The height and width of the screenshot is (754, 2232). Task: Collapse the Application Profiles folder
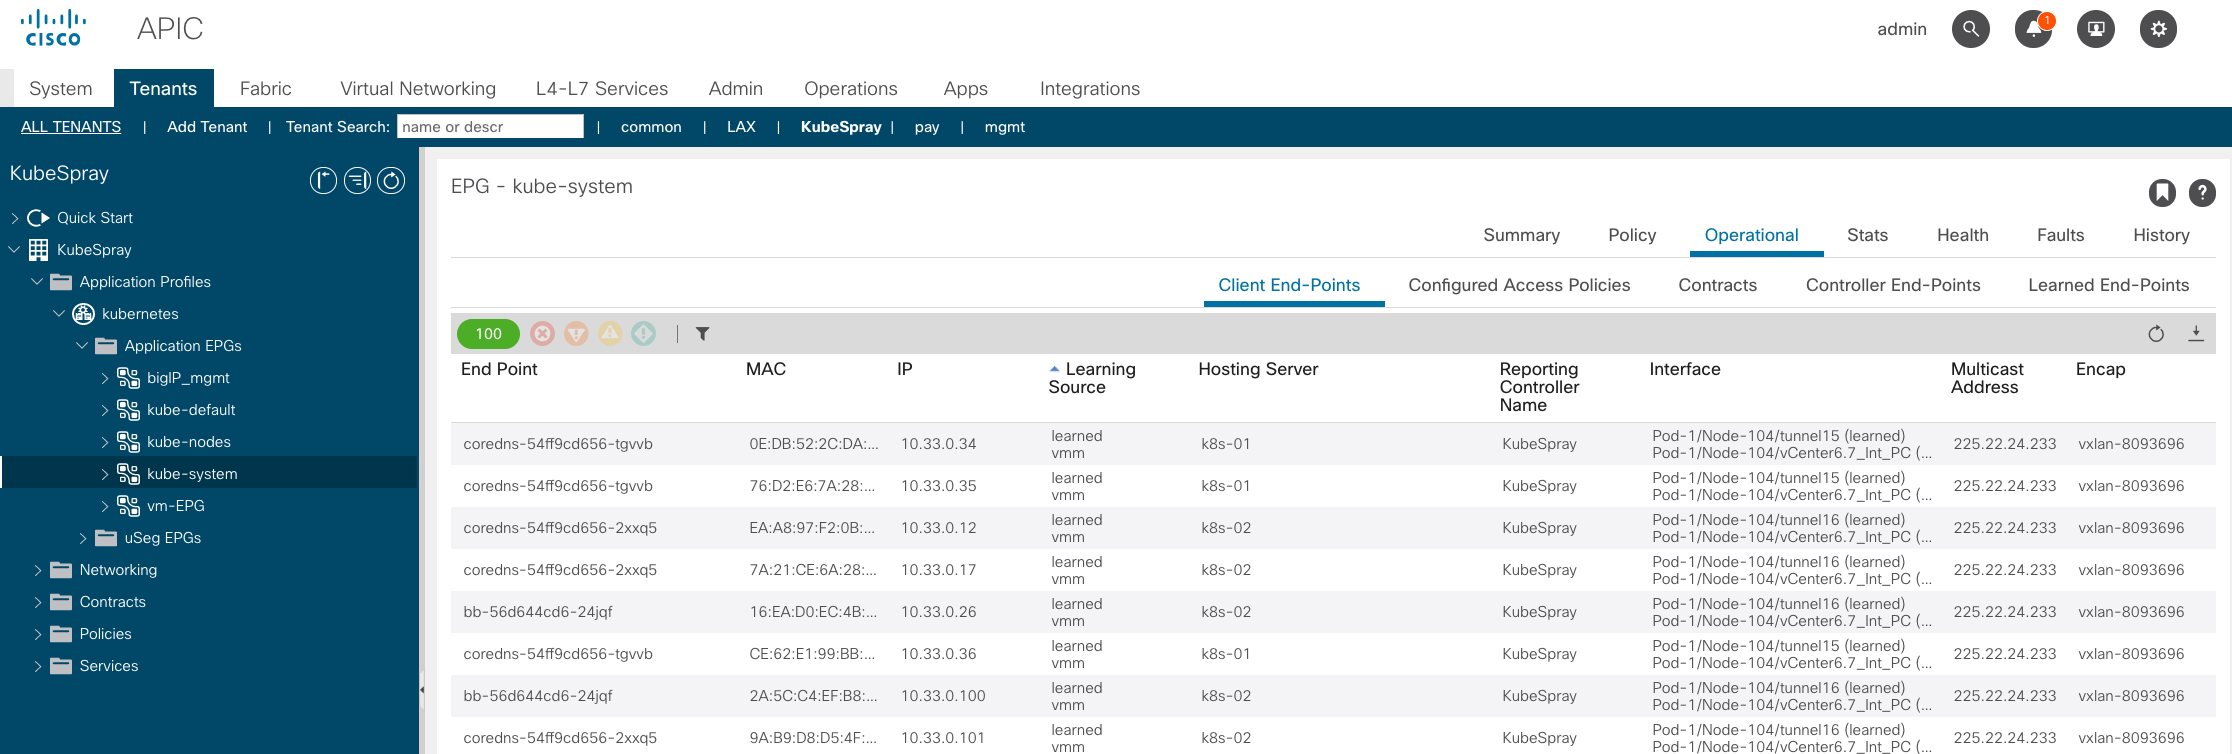[37, 282]
